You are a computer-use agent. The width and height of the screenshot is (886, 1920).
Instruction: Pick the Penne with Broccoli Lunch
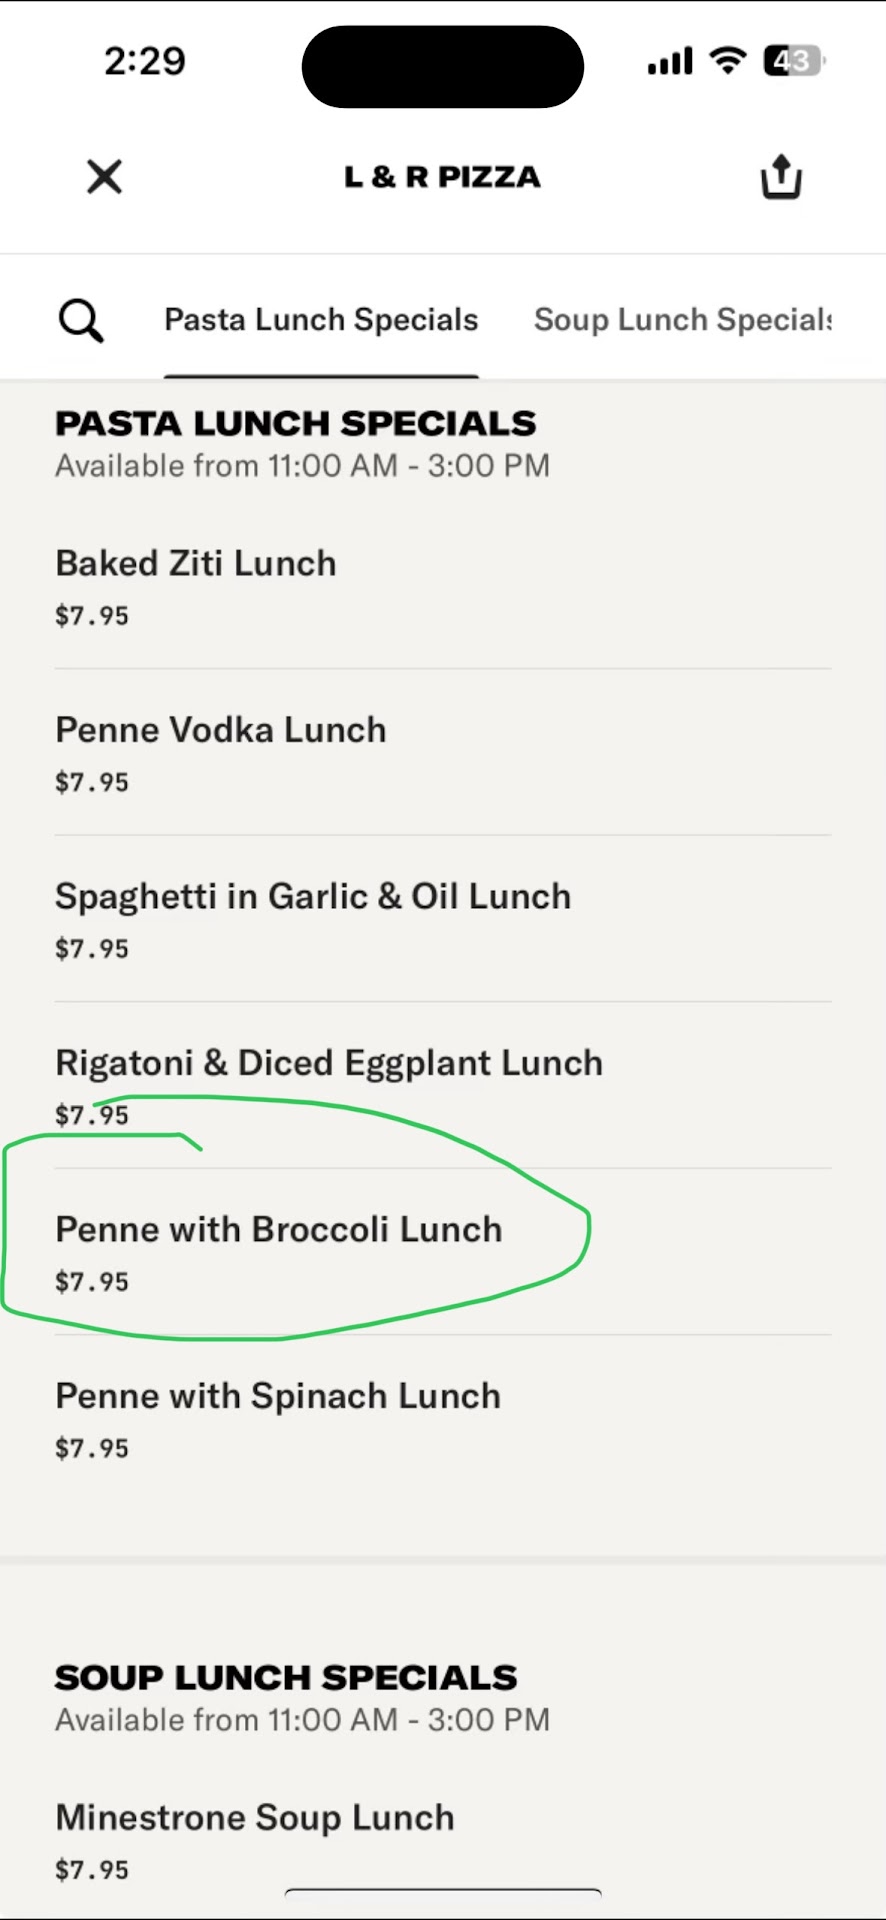(279, 1230)
